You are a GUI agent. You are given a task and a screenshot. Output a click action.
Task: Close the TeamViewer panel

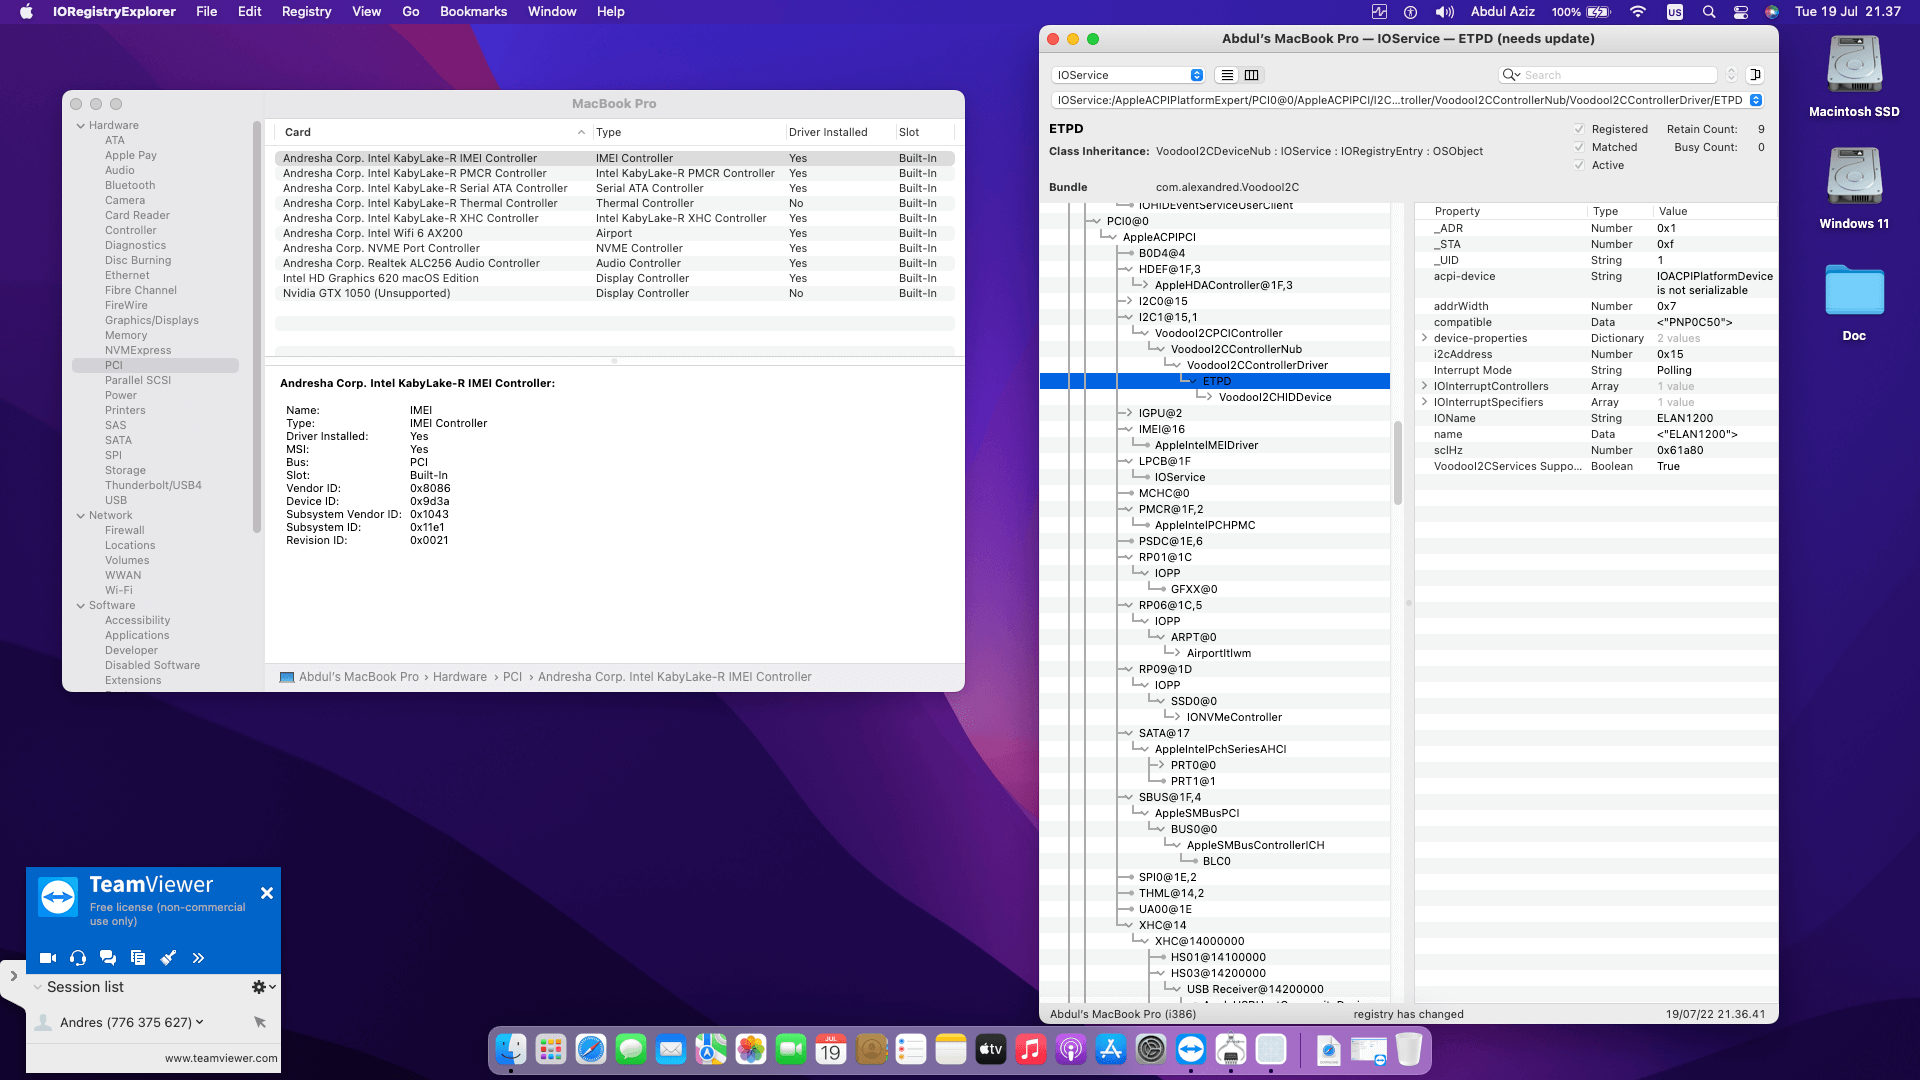point(267,893)
